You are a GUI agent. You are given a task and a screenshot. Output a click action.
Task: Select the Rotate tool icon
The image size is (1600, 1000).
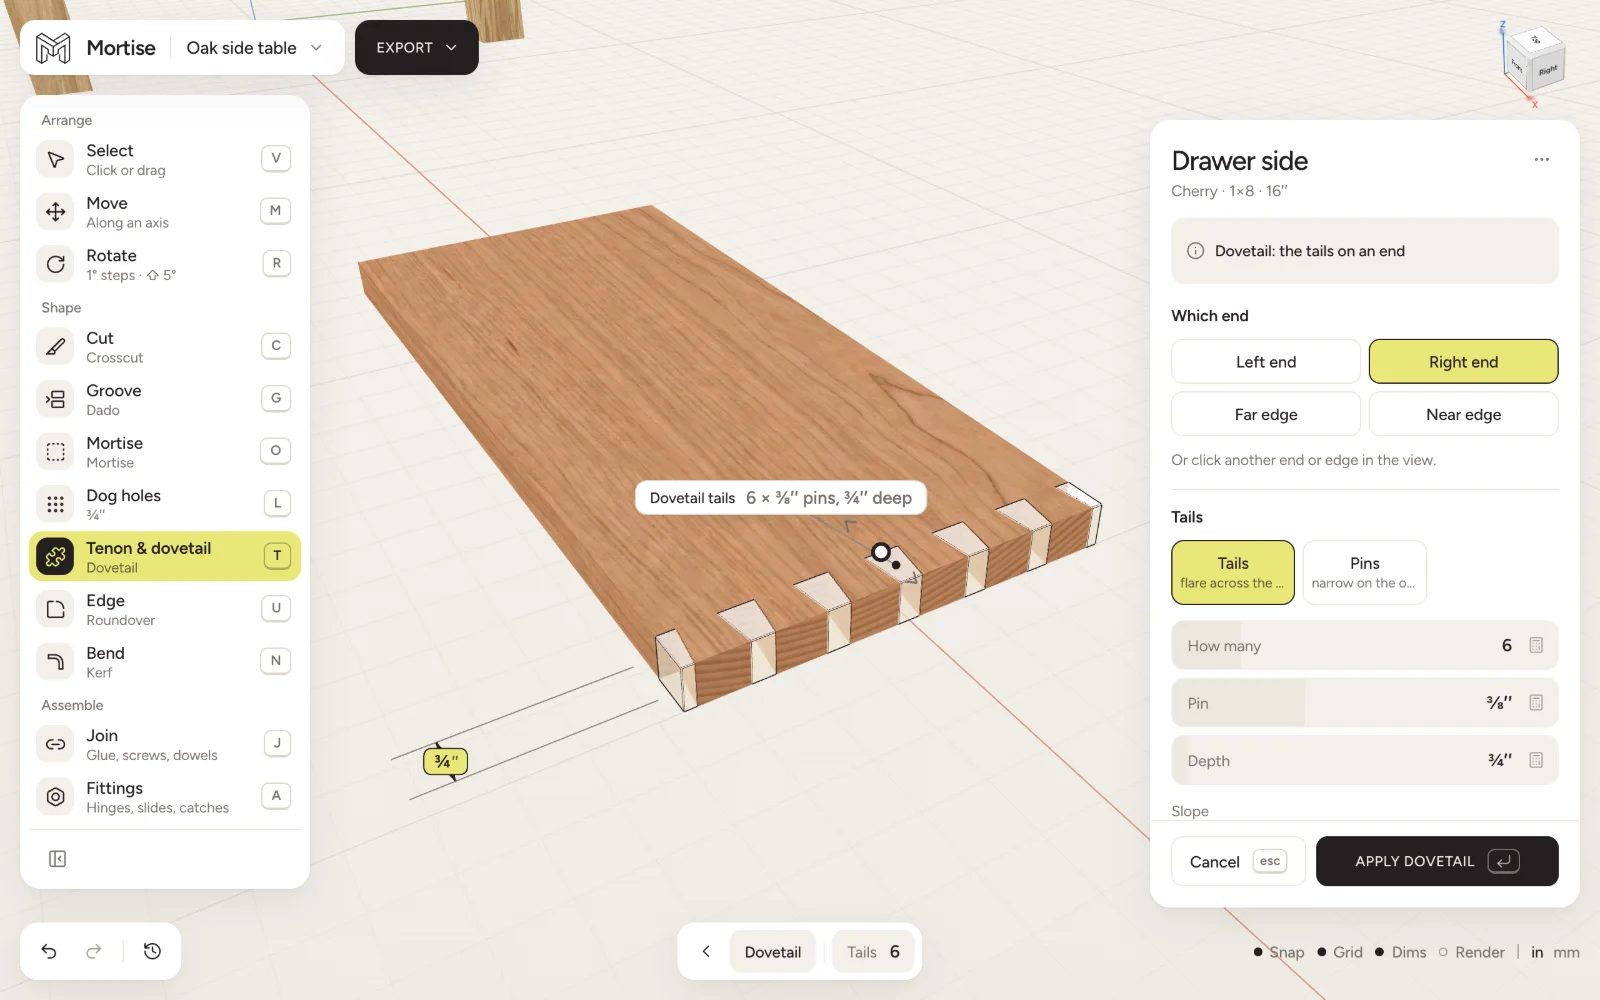(56, 264)
